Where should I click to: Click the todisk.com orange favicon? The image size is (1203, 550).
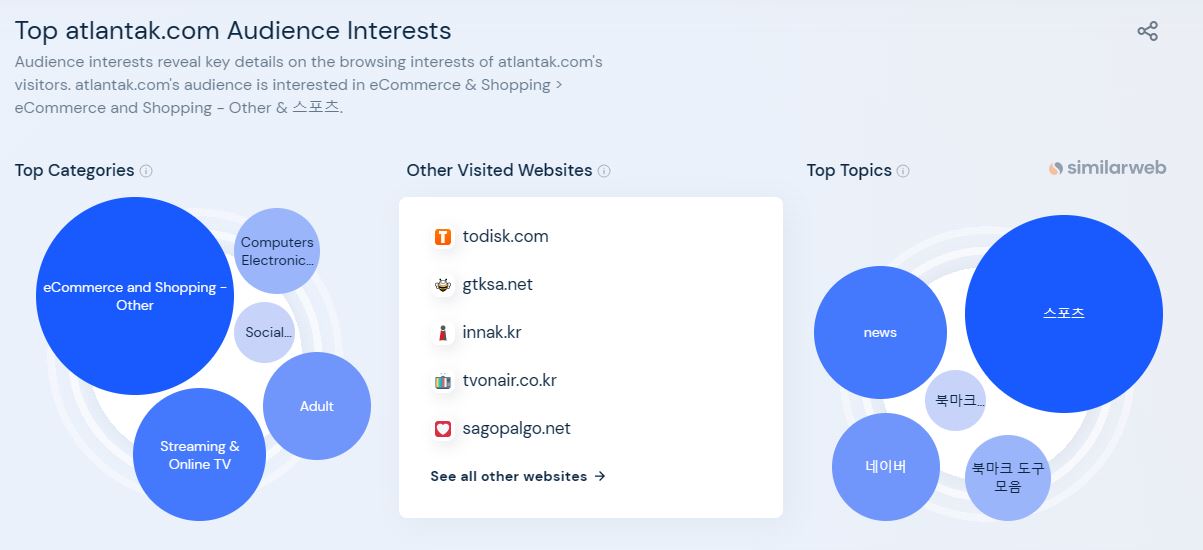(x=443, y=237)
